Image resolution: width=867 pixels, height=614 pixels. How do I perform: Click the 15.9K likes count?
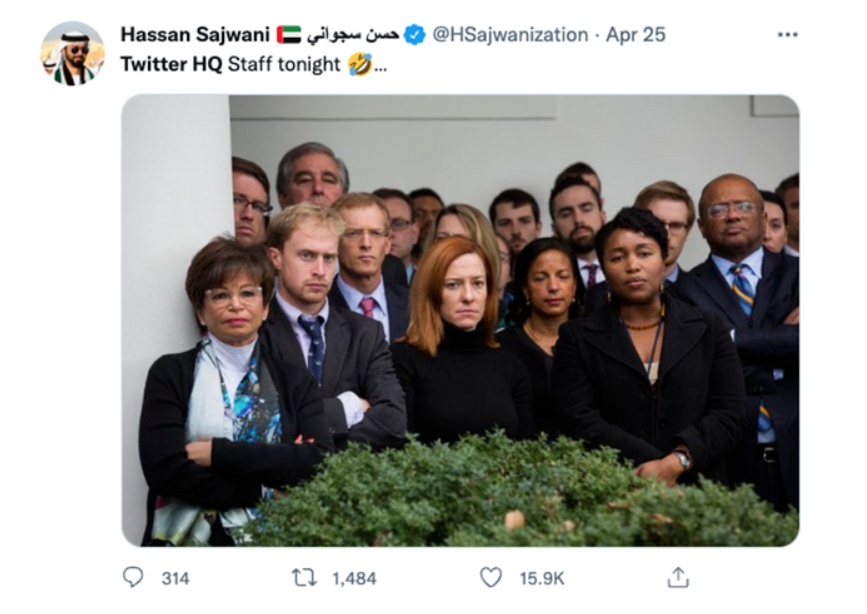541,578
